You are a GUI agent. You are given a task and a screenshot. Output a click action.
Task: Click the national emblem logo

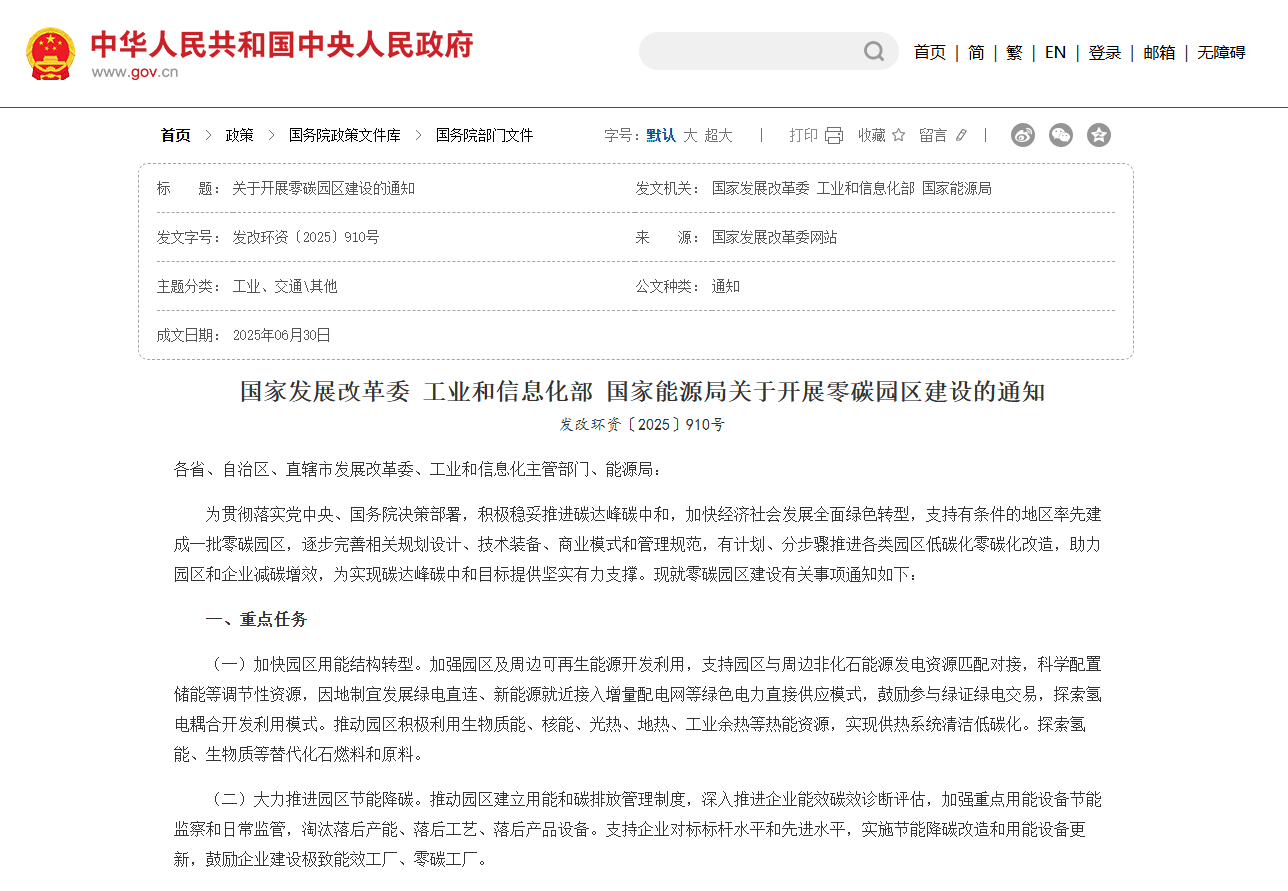pos(50,53)
